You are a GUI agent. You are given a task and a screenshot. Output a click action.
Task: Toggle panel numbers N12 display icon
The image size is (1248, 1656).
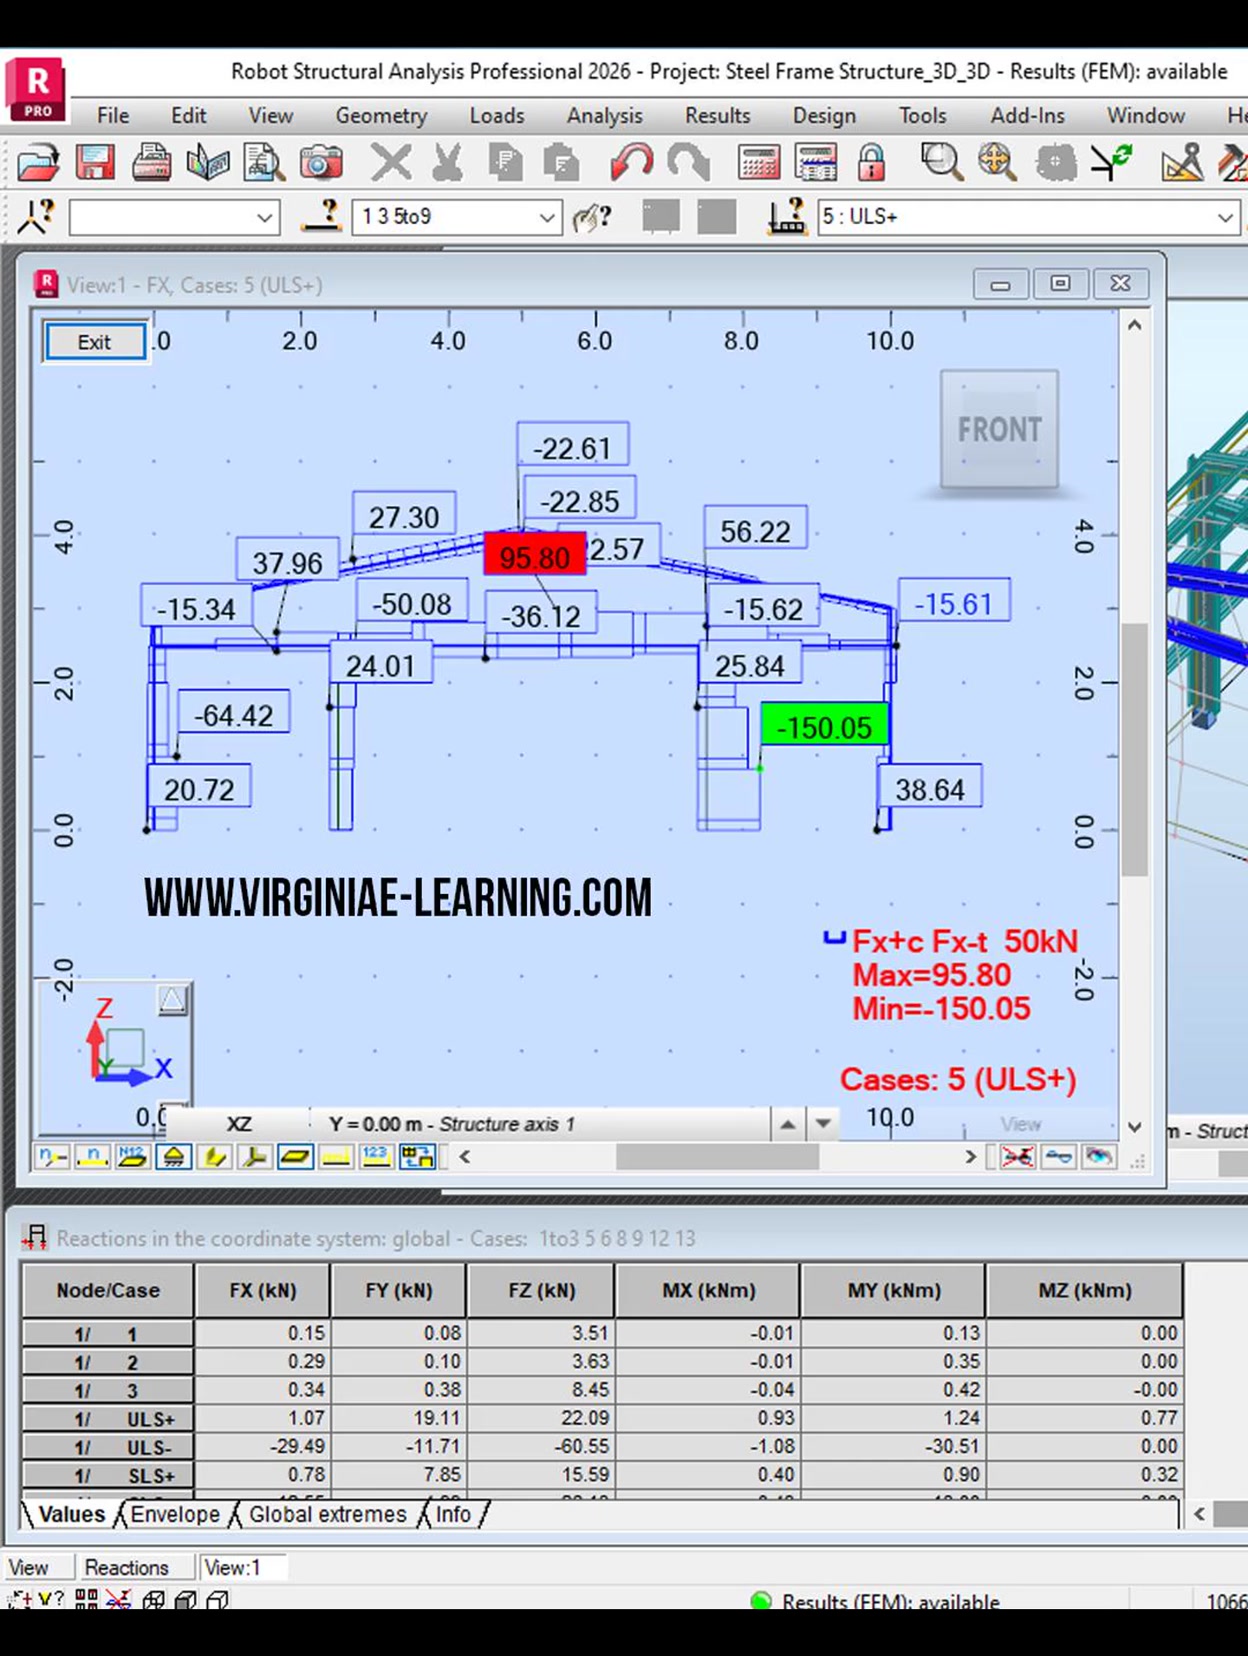pos(132,1157)
